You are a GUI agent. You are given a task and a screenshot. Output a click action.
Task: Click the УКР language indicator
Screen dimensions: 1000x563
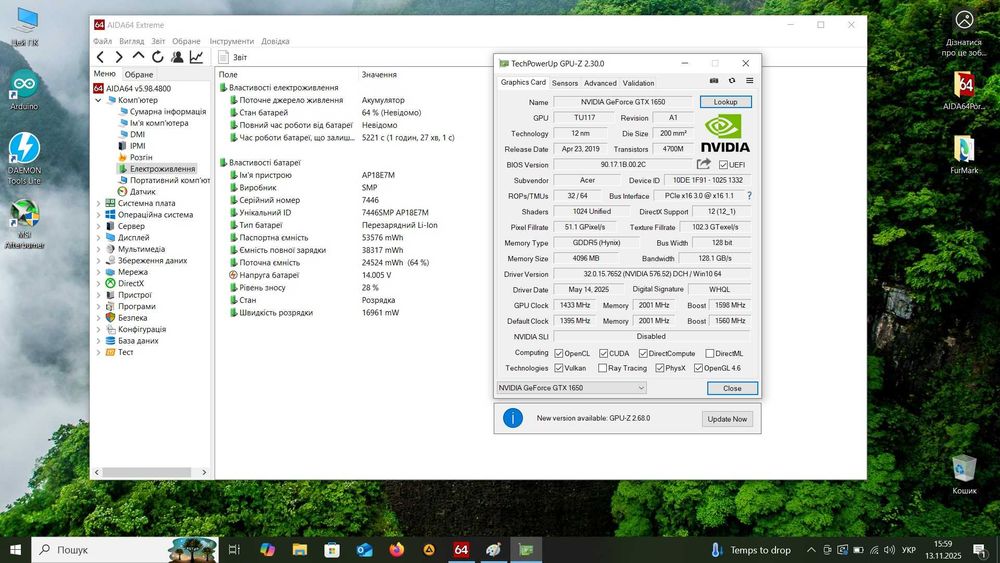coord(909,550)
